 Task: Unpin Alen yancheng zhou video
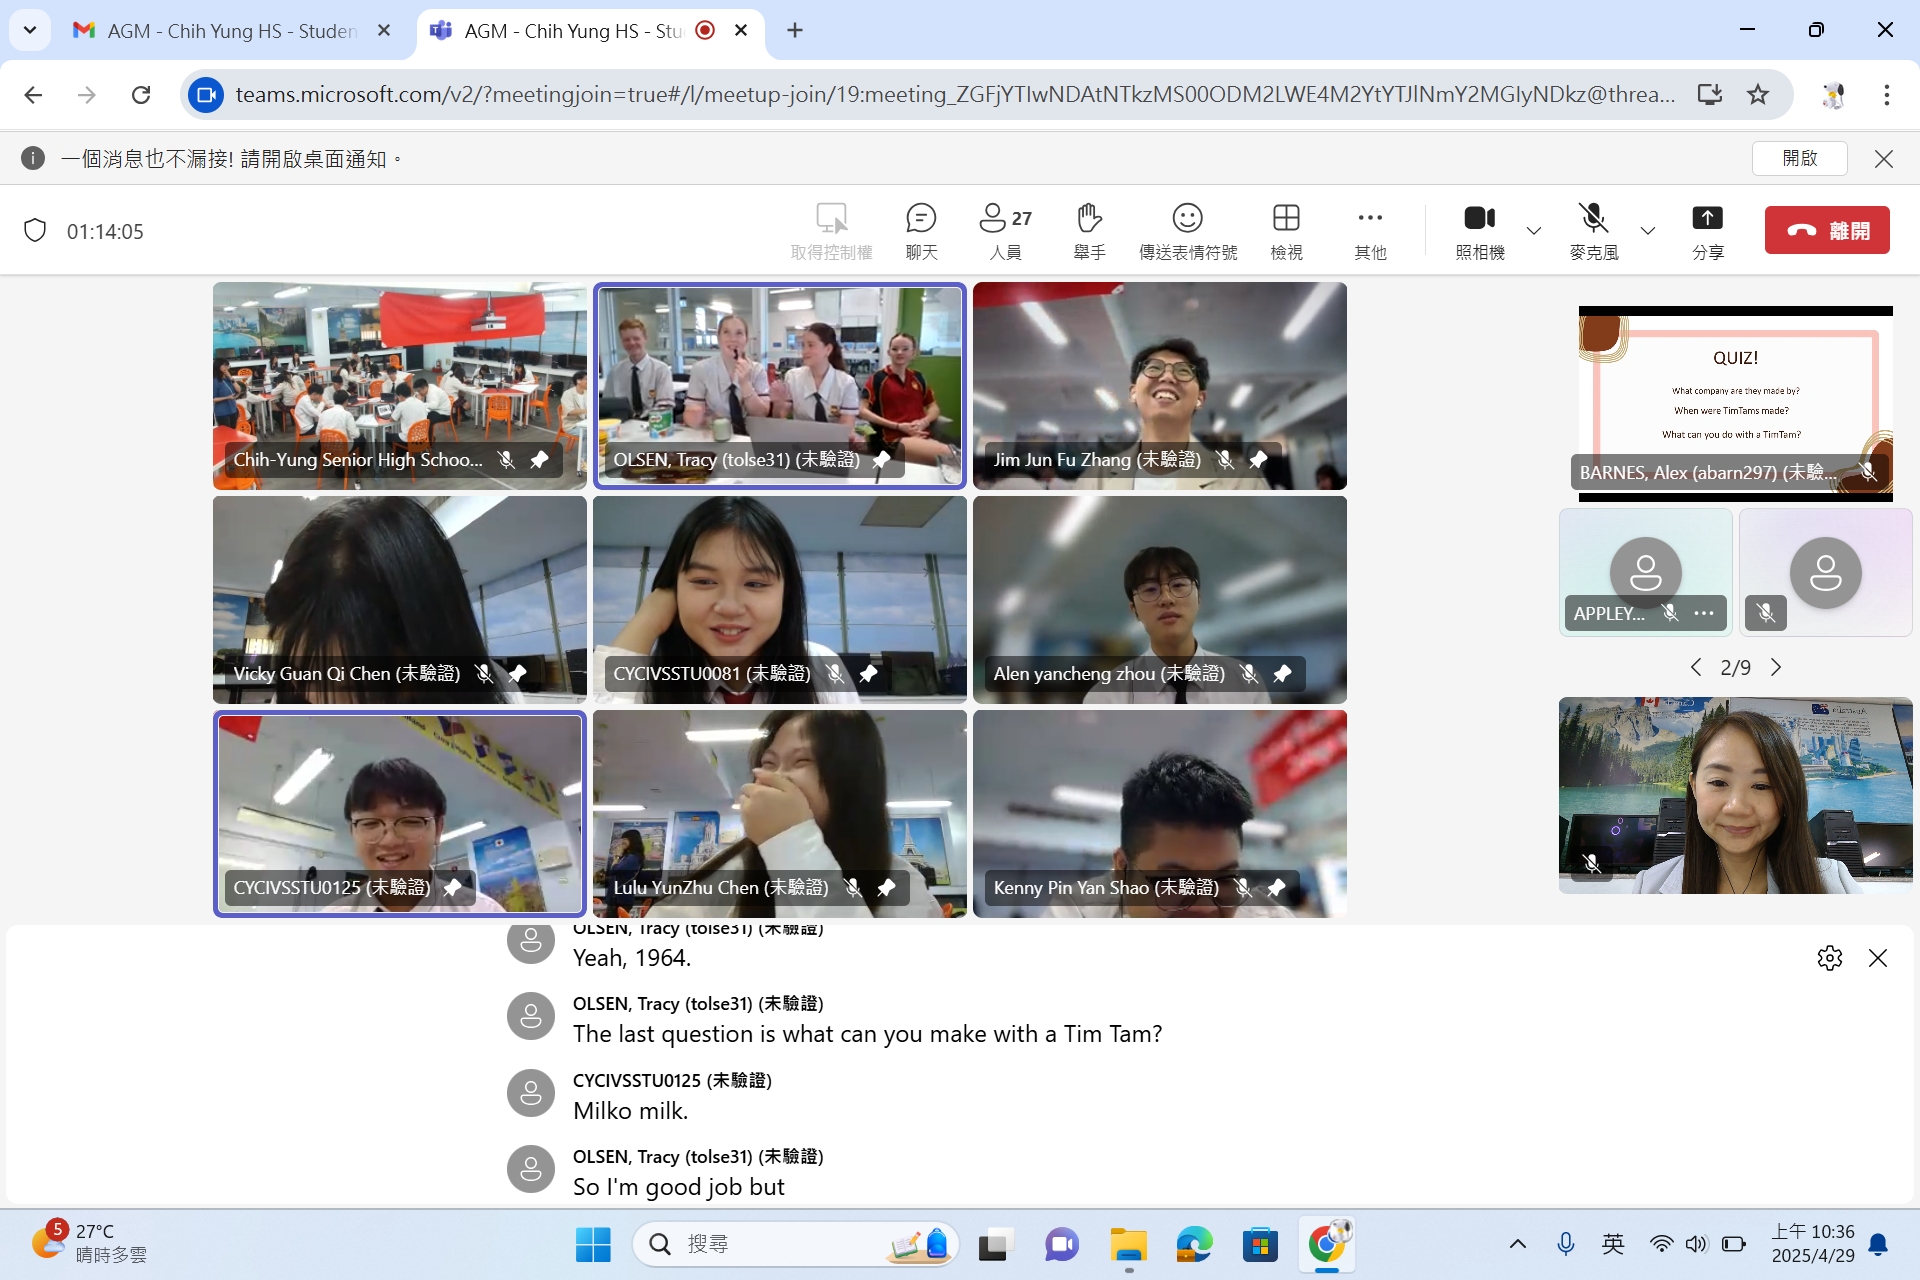[x=1283, y=674]
